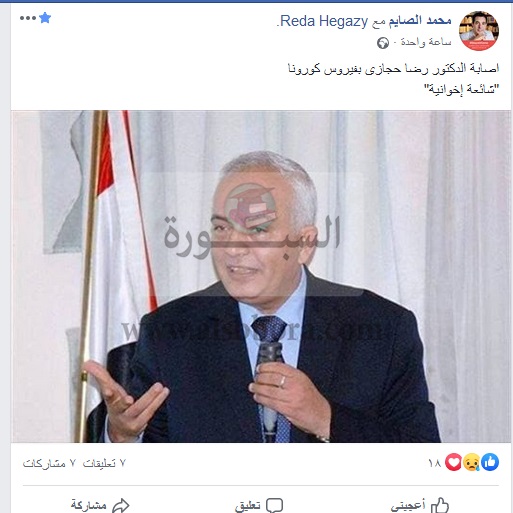Share the post with مشاركة button
This screenshot has height=513, width=513.
(100, 505)
